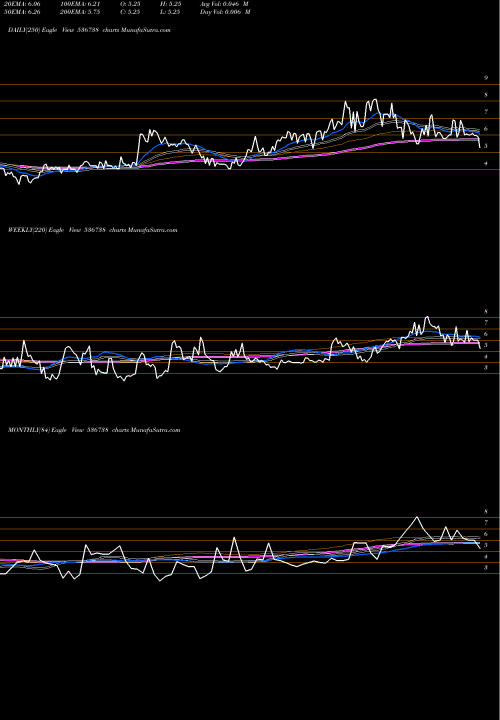Image resolution: width=500 pixels, height=720 pixels.
Task: Select the open price reading 'O:'
Action: [130, 4]
